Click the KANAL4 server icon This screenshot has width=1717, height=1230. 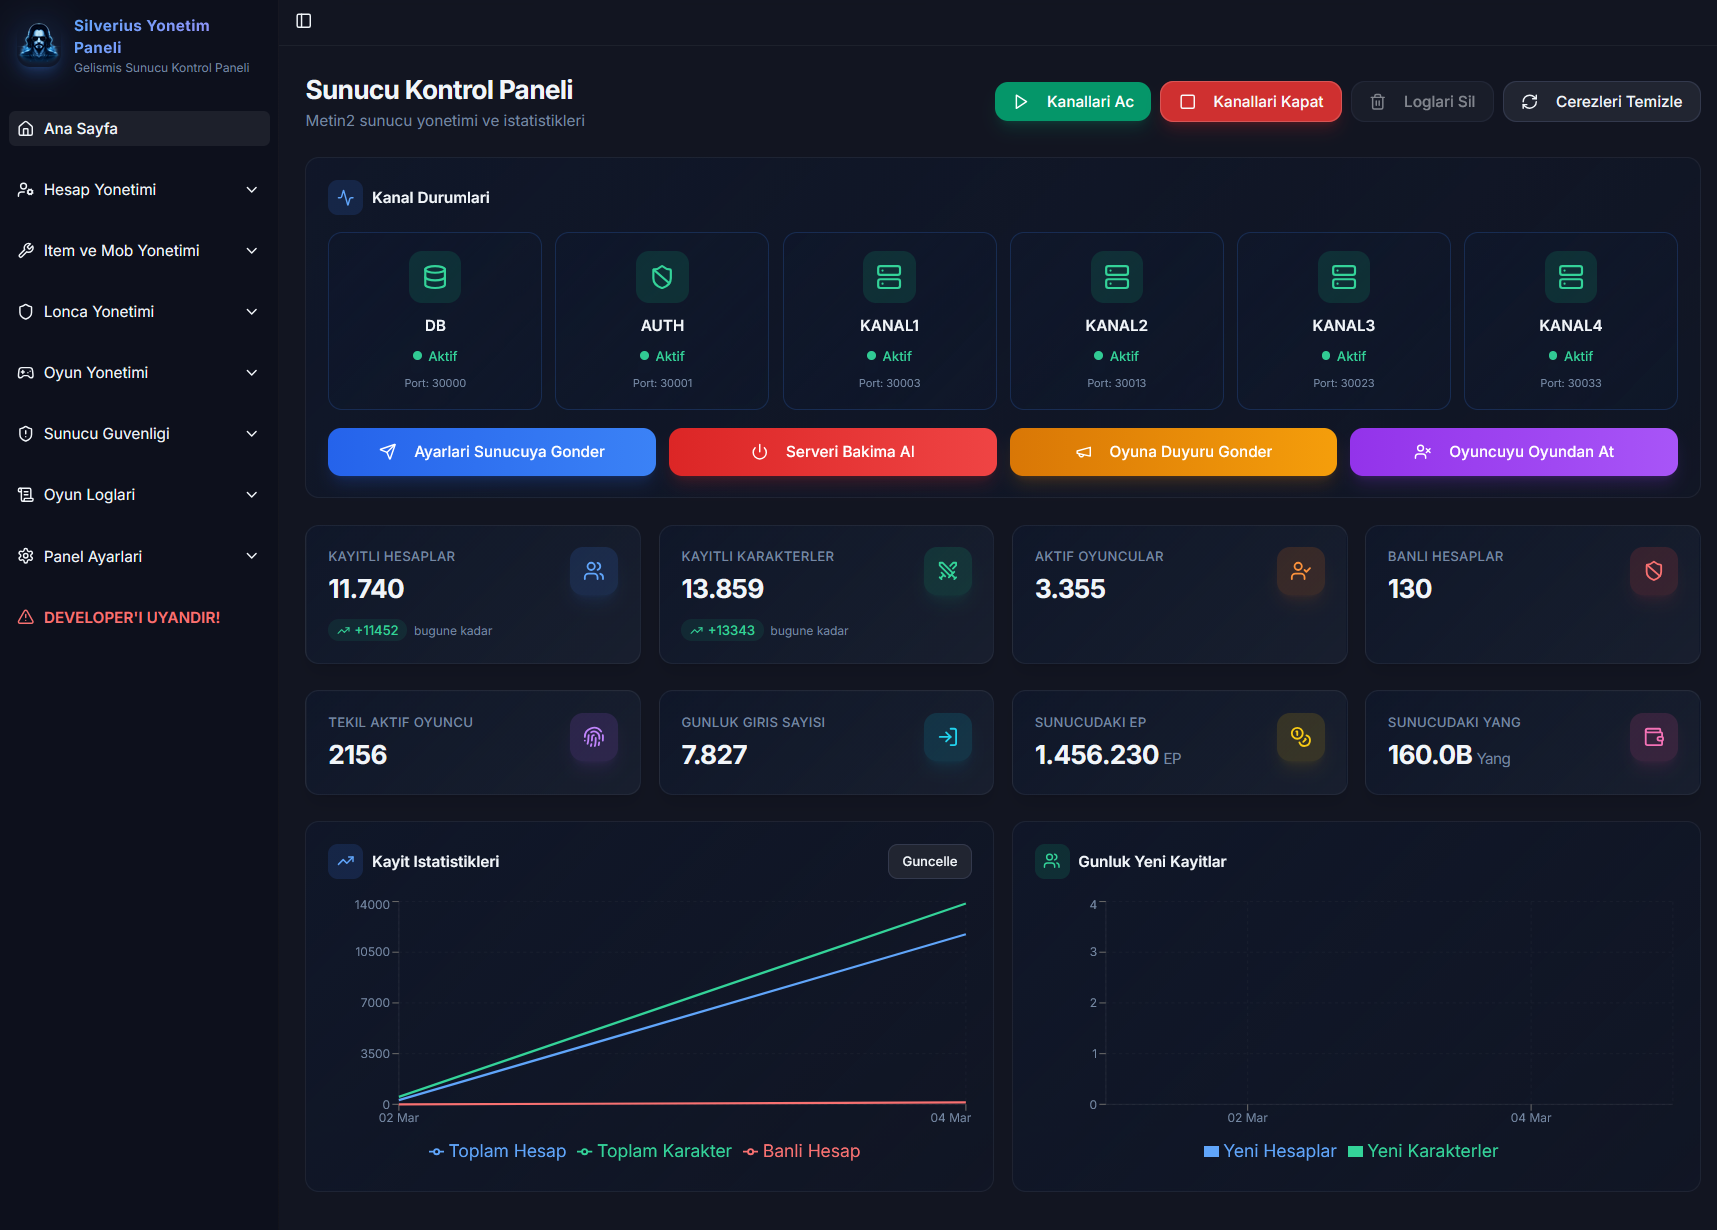1570,277
